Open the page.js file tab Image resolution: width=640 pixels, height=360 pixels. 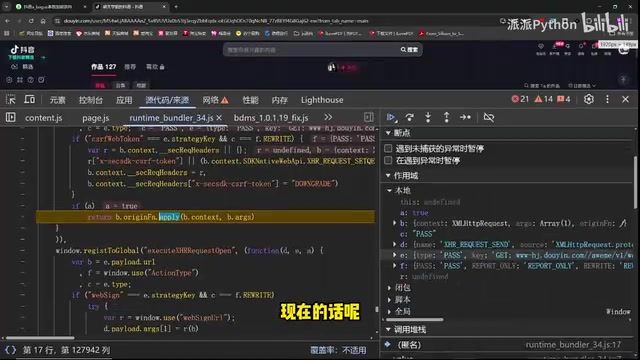click(96, 118)
